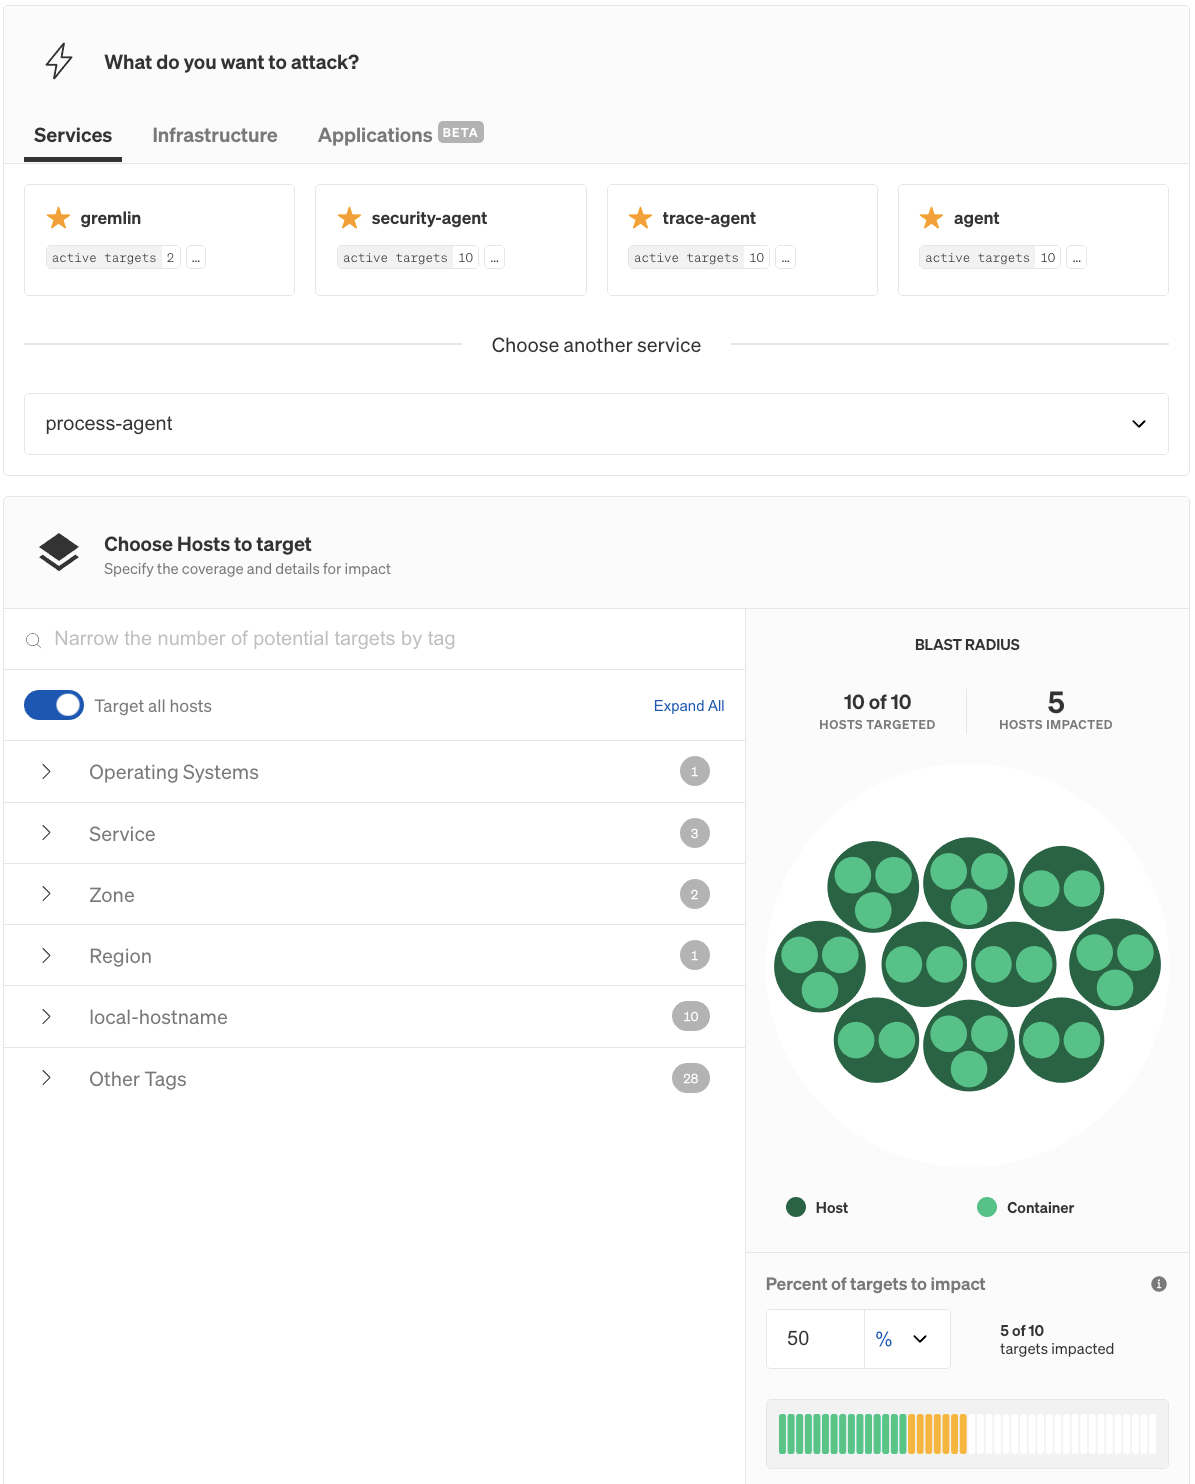Expand the Other Tags section
1195x1484 pixels.
[x=46, y=1079]
